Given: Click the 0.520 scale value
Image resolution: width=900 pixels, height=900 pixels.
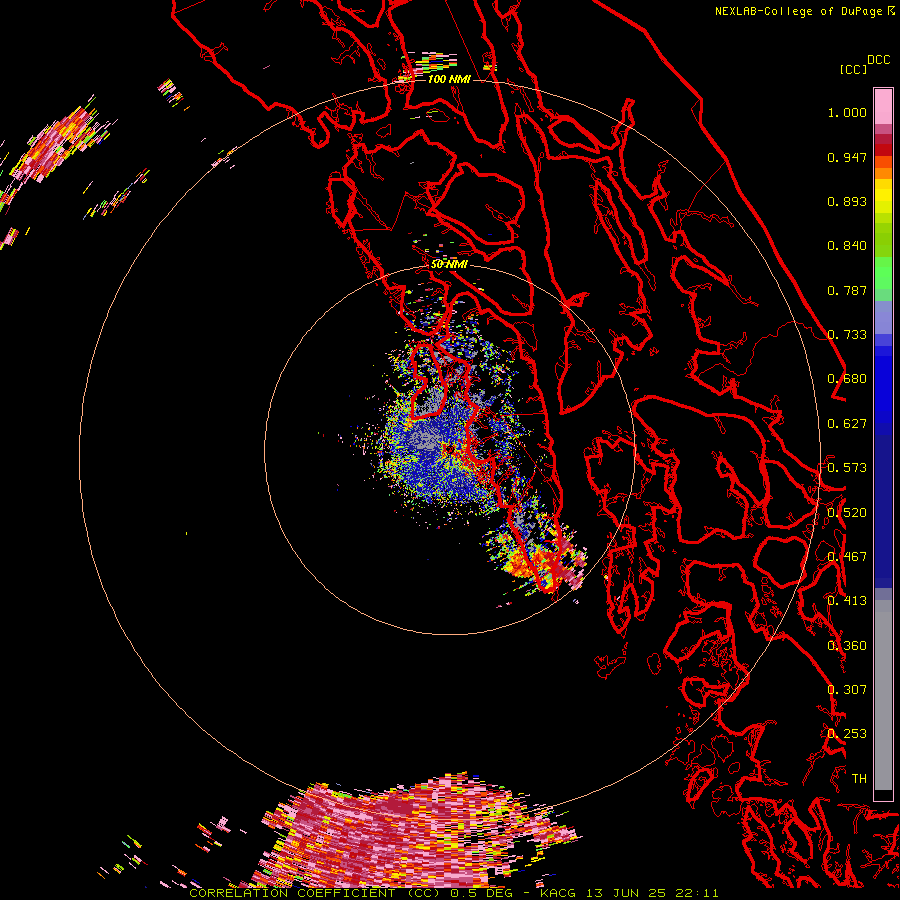Looking at the screenshot, I should tap(847, 513).
